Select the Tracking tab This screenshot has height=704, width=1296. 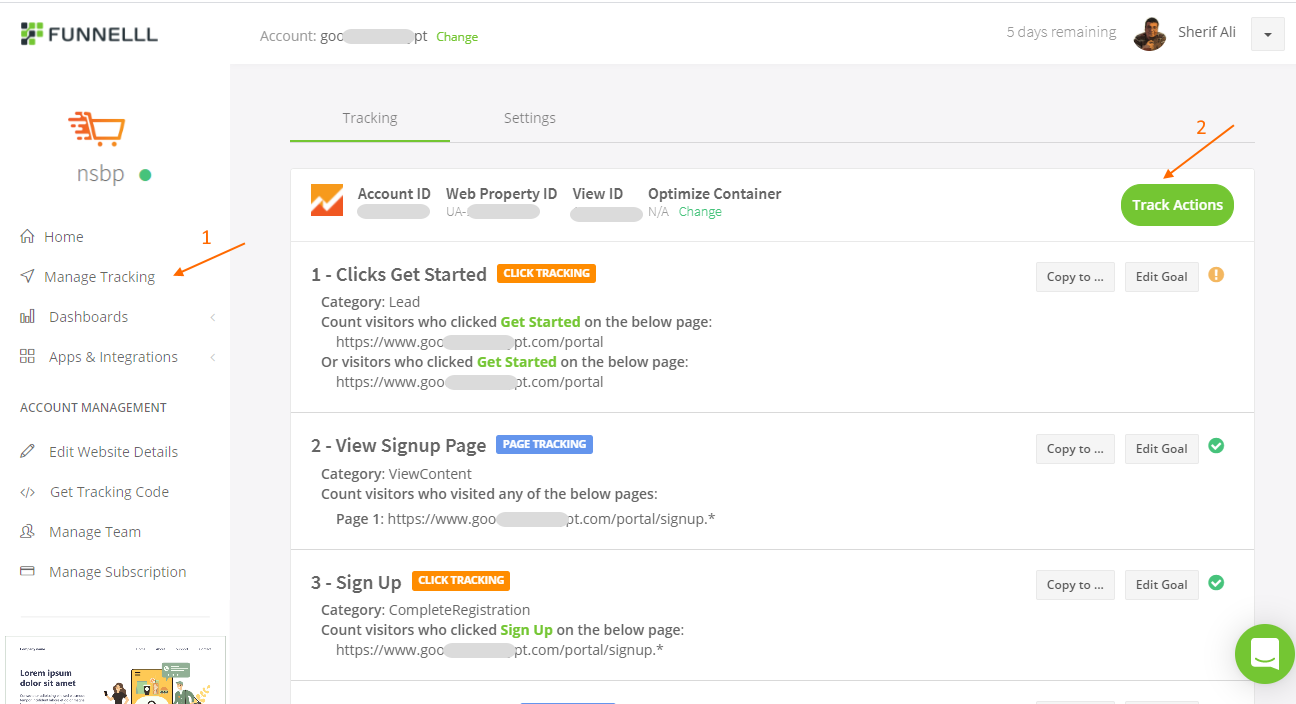pos(370,118)
